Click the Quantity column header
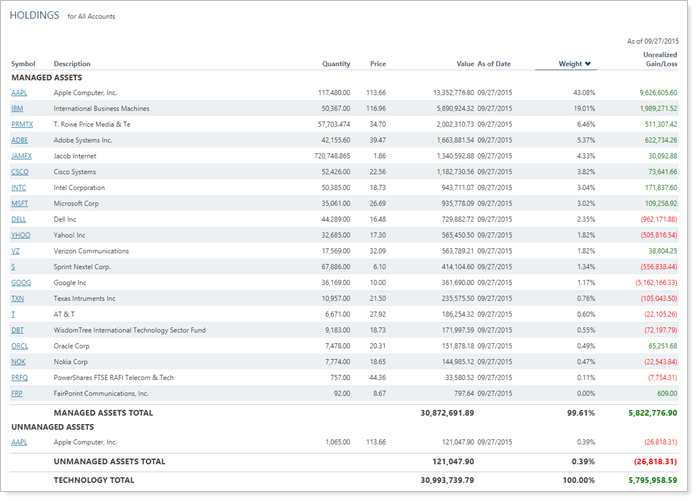This screenshot has height=501, width=697. [x=336, y=64]
